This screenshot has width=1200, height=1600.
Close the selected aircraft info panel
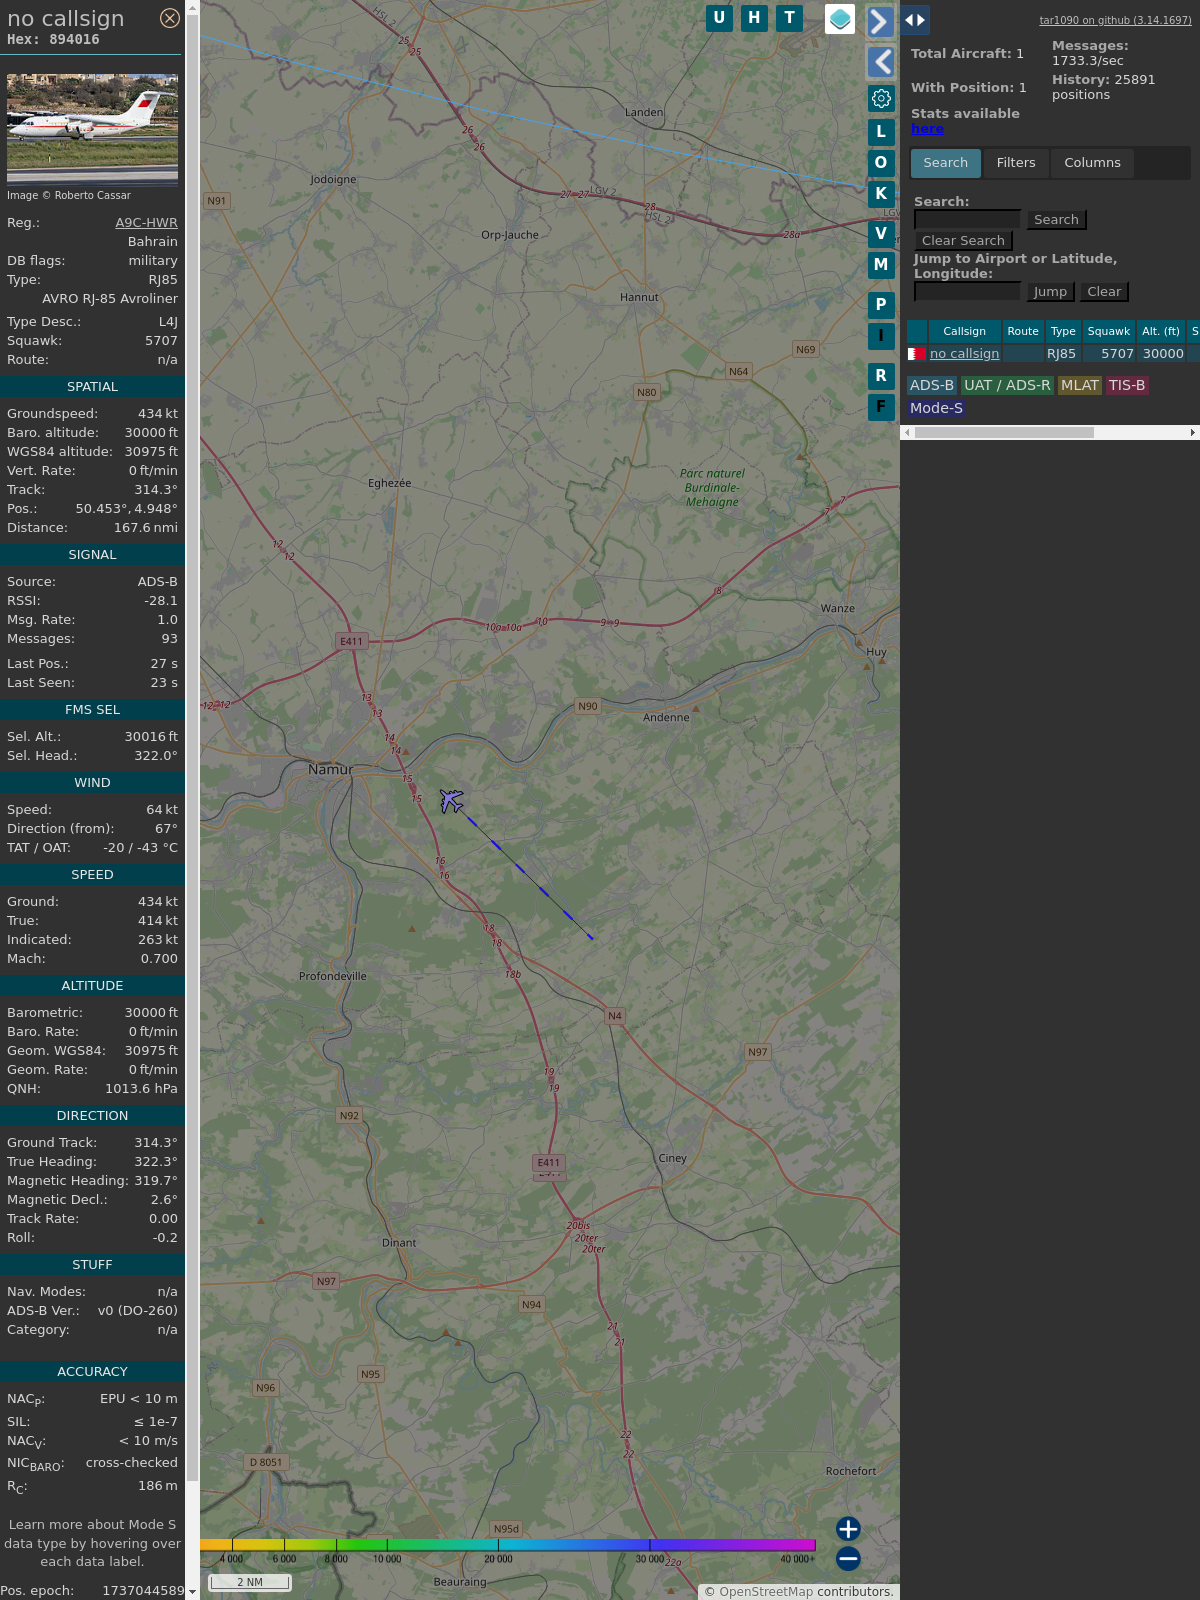[x=170, y=18]
